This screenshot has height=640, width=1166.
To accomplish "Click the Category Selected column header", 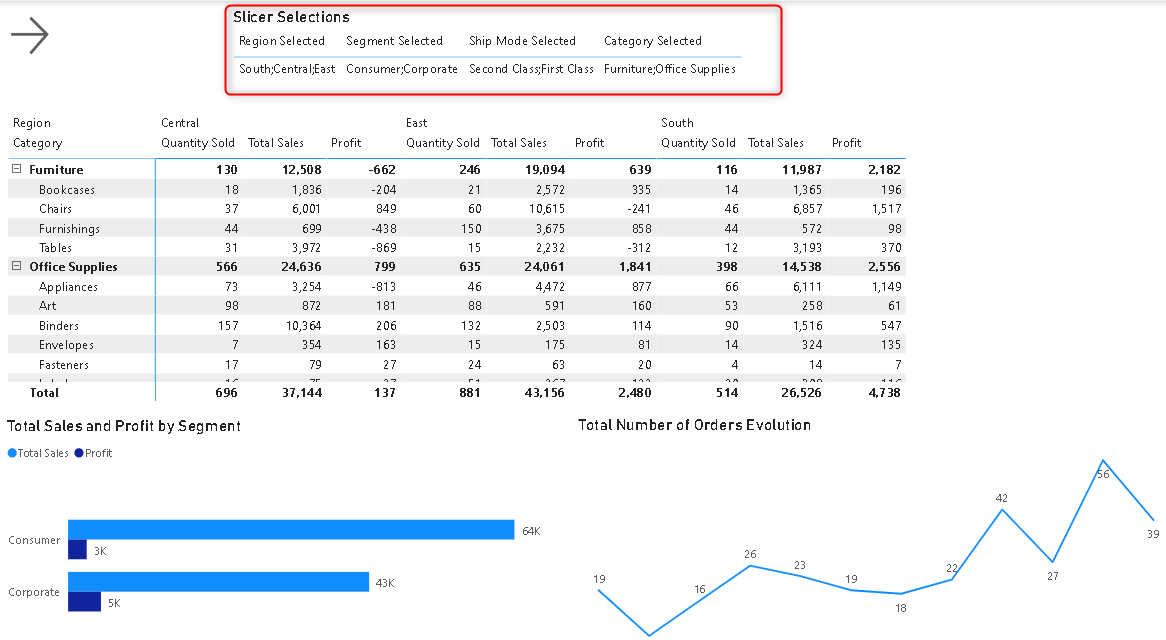I will pos(652,41).
